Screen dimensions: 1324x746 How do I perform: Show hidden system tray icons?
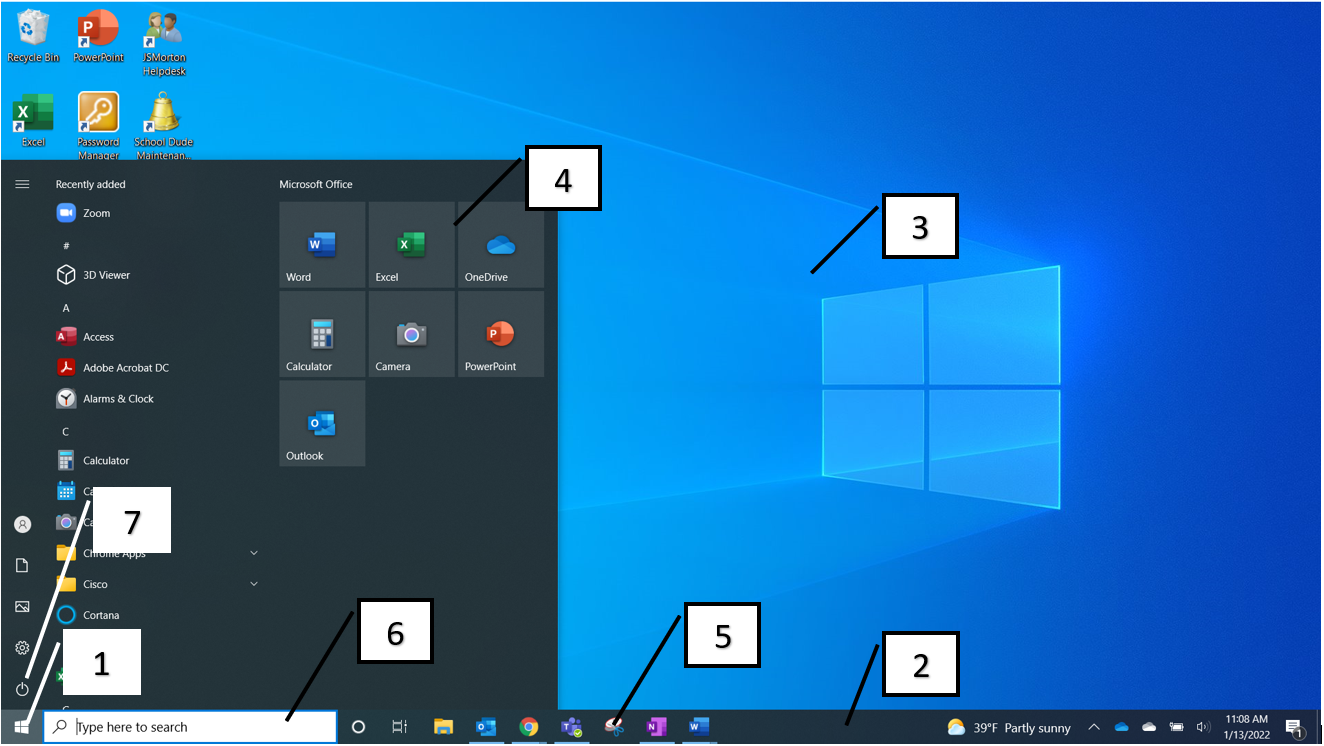coord(1093,727)
